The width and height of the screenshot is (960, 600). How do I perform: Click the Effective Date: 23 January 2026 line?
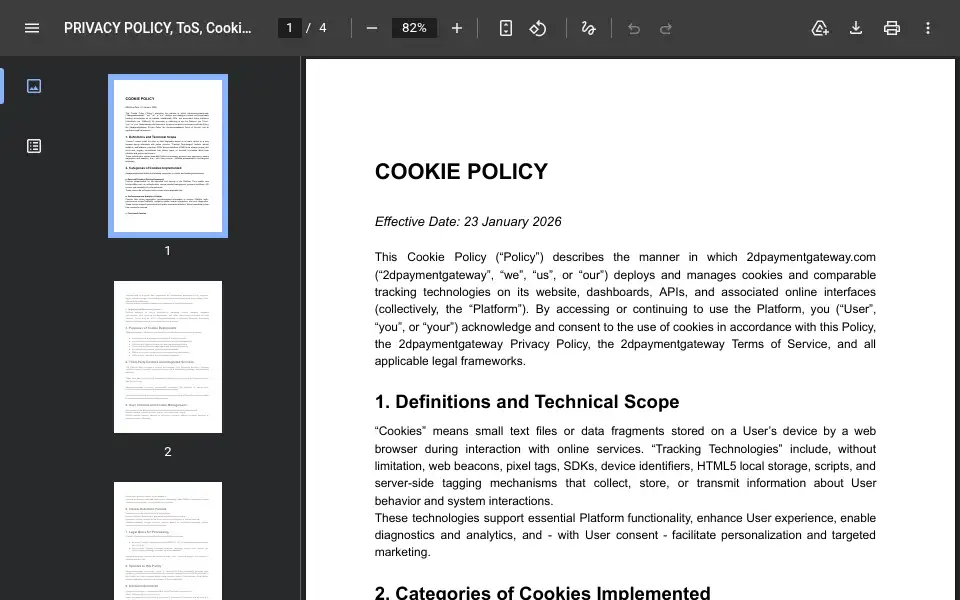468,222
